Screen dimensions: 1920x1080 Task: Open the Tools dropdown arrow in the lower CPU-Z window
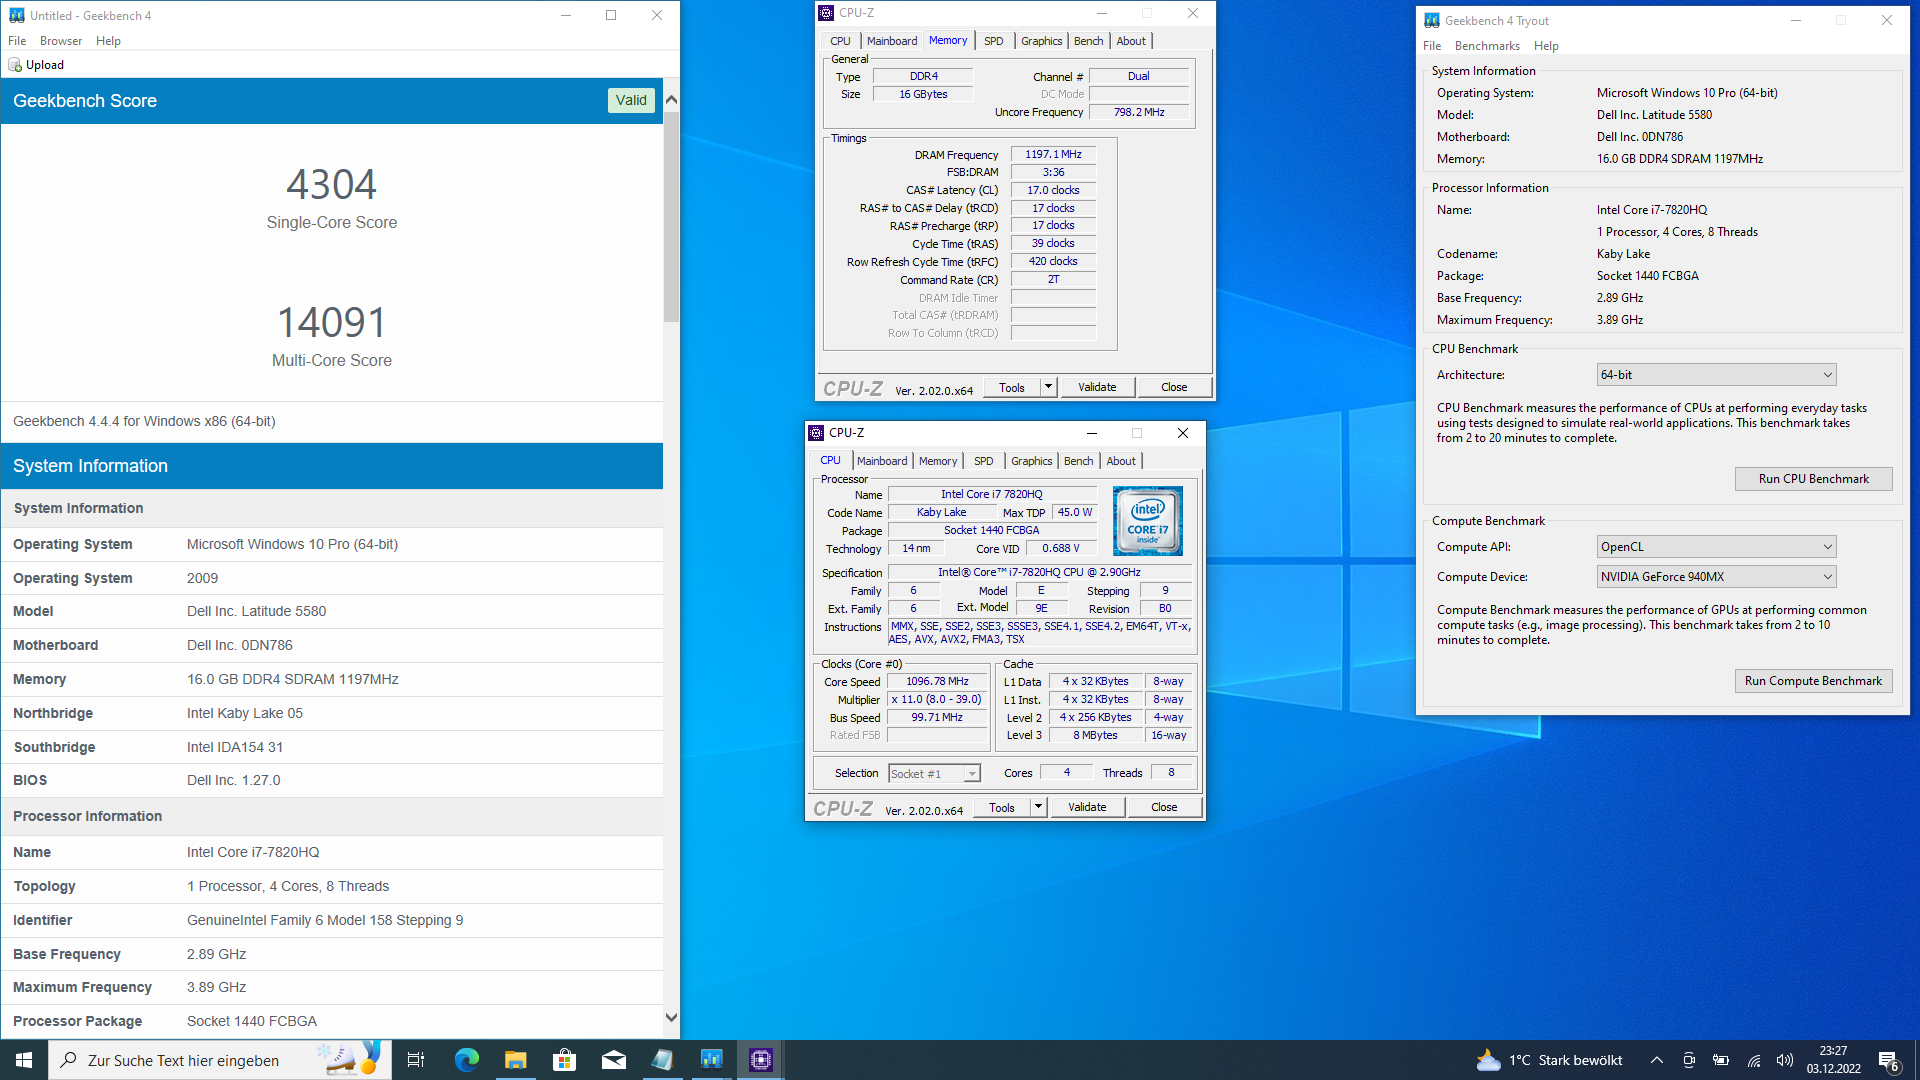[1038, 807]
